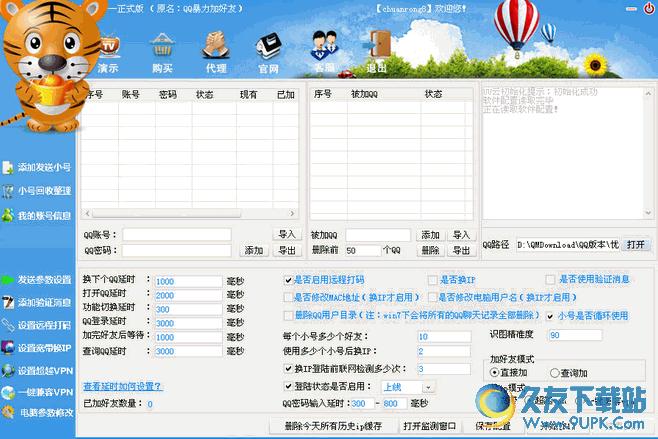Click 导出 button beside 删除 button
658x439 pixels.
pyautogui.click(x=461, y=251)
